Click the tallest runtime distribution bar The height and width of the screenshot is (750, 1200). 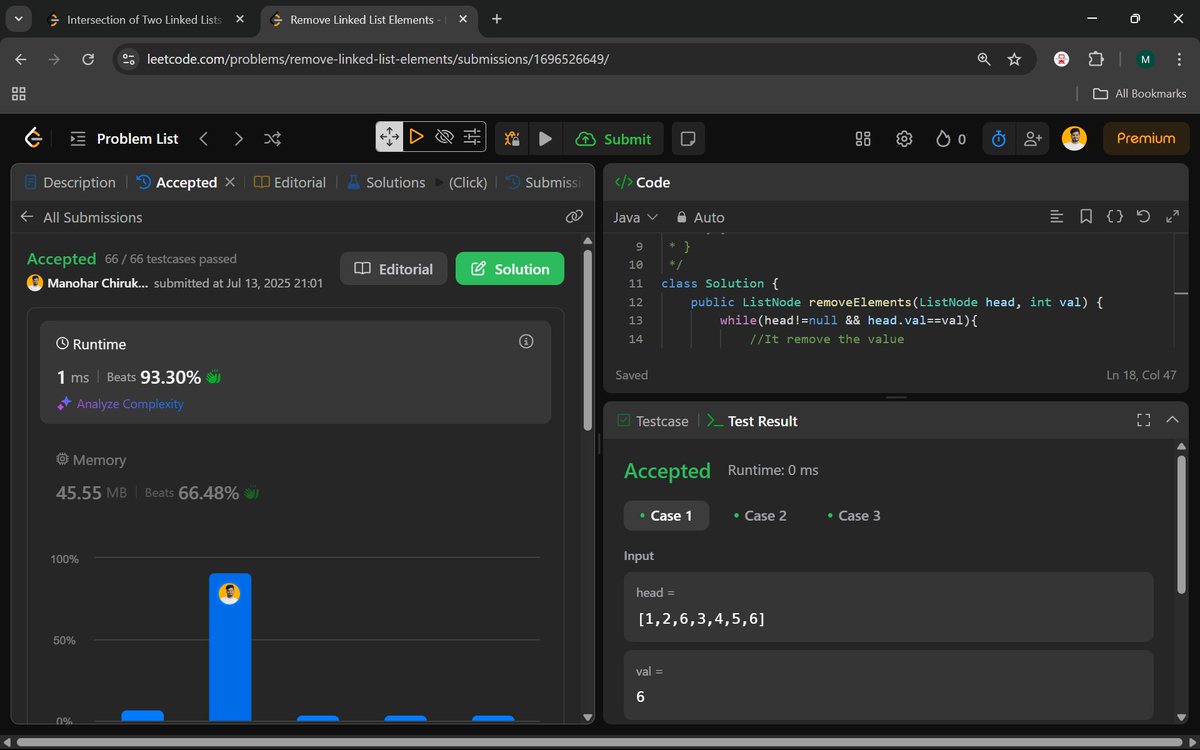(230, 647)
